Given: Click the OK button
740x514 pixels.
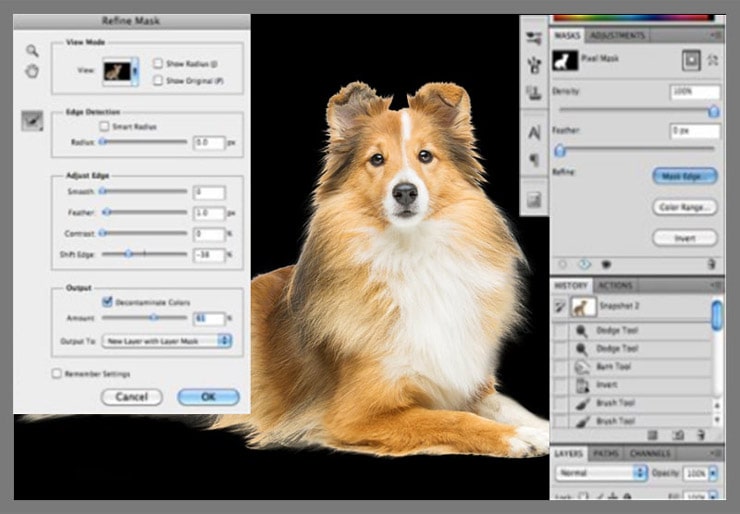Looking at the screenshot, I should pyautogui.click(x=208, y=397).
